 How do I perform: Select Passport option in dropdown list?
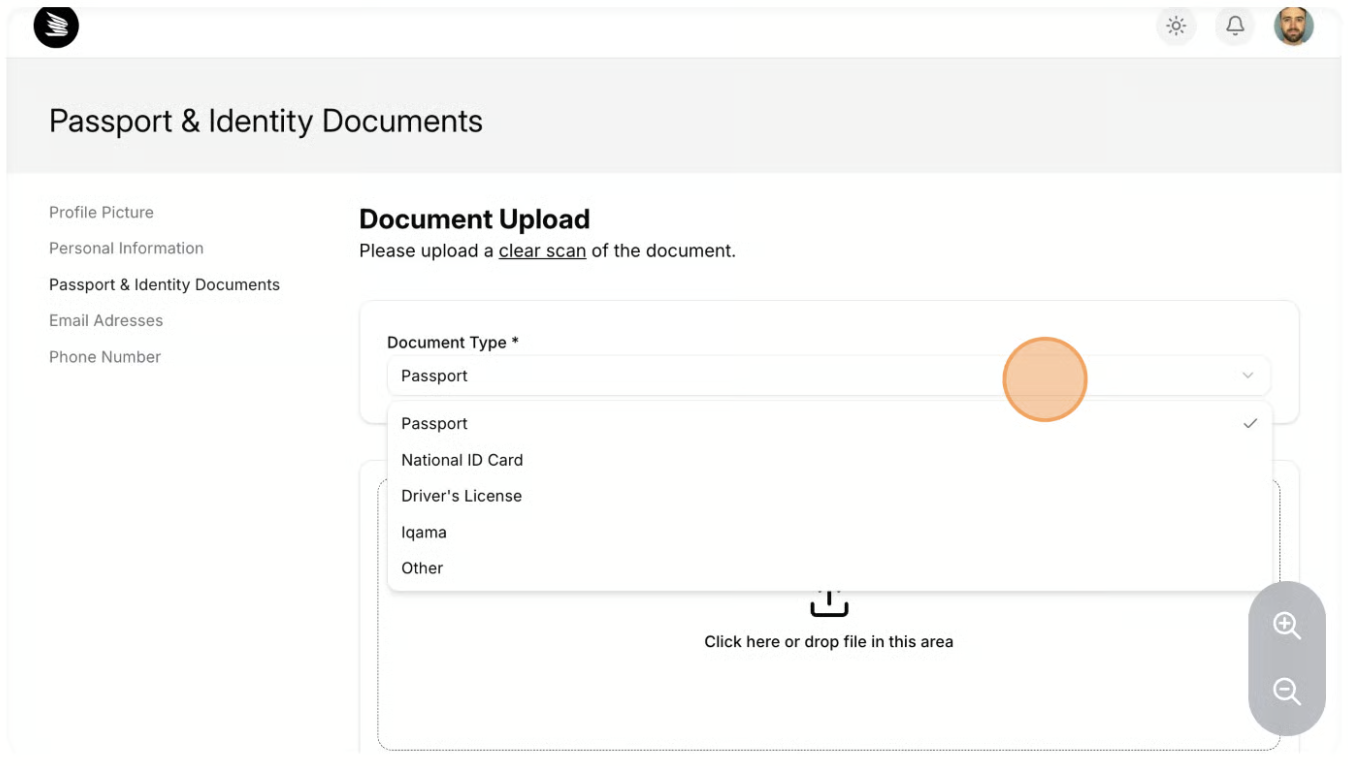434,424
